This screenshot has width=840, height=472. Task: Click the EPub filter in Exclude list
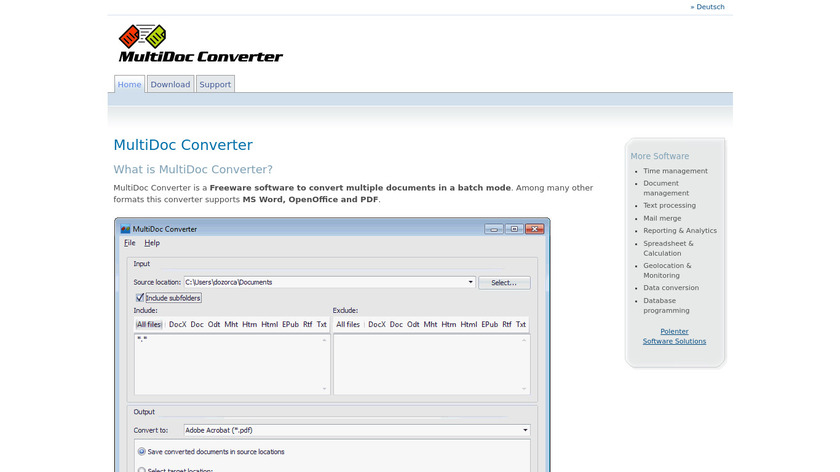click(490, 325)
